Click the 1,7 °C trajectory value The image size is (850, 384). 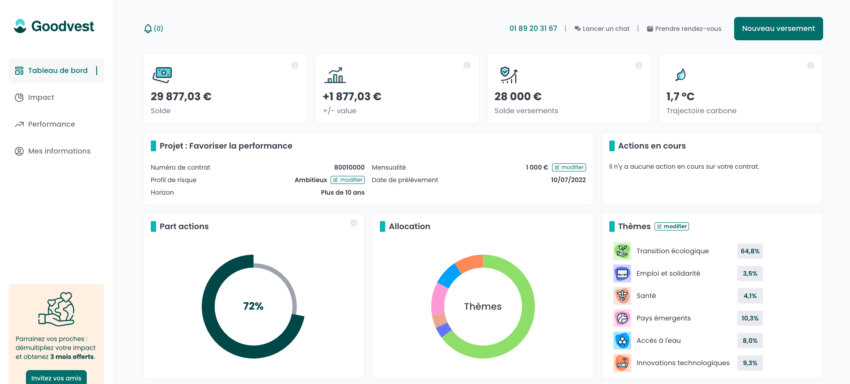680,97
